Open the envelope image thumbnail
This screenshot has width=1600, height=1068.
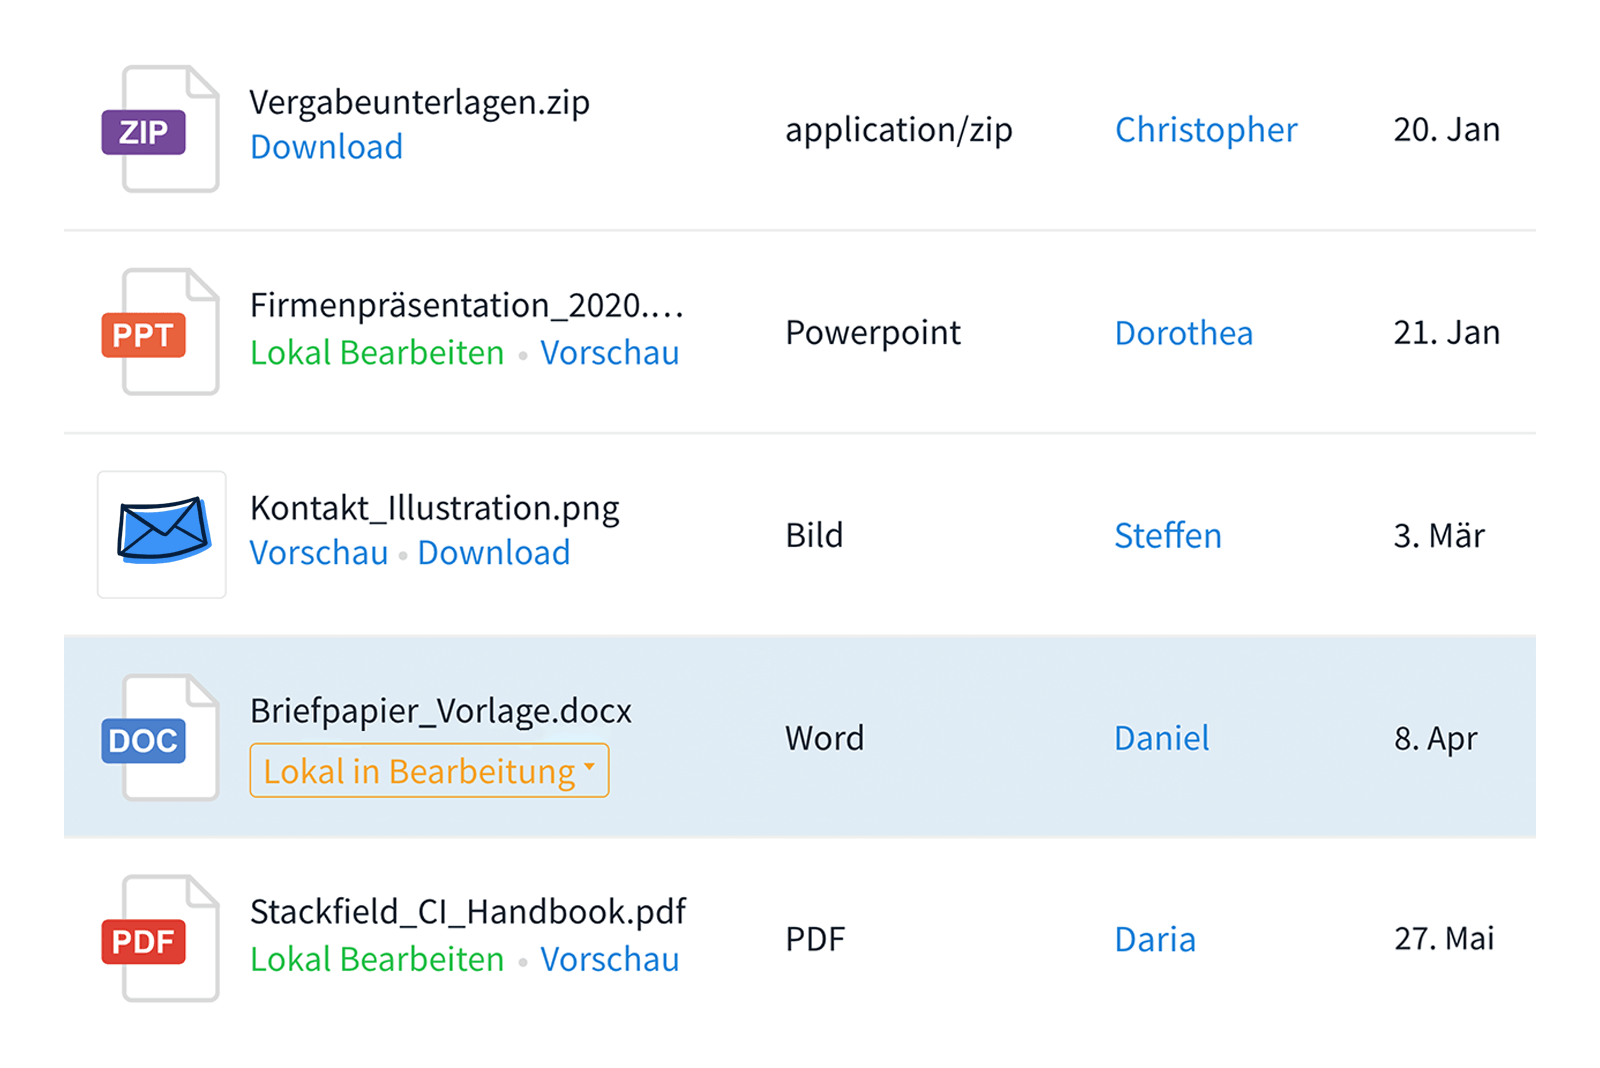click(x=162, y=534)
